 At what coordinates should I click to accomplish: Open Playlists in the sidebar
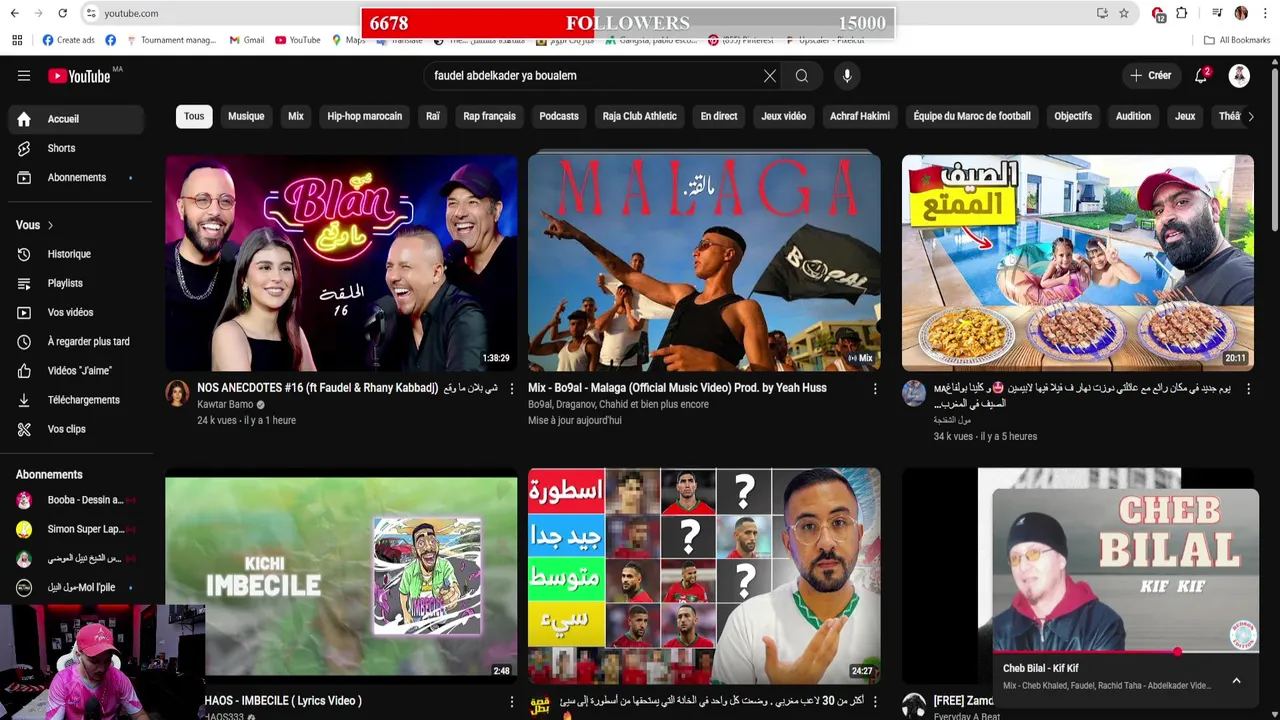coord(76,283)
